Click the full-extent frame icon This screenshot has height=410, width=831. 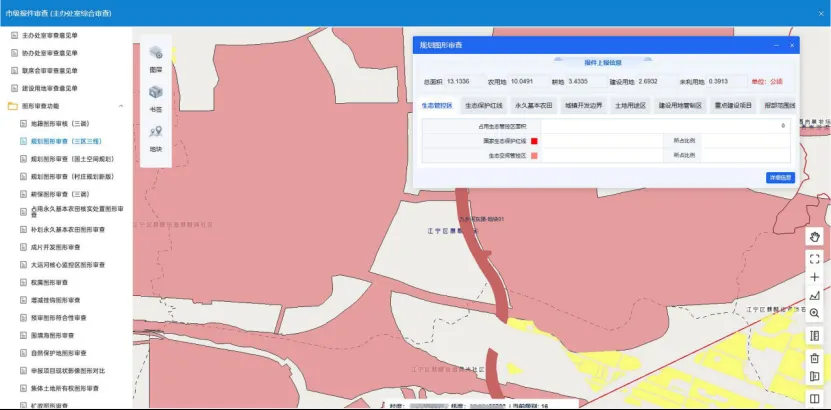[x=815, y=259]
